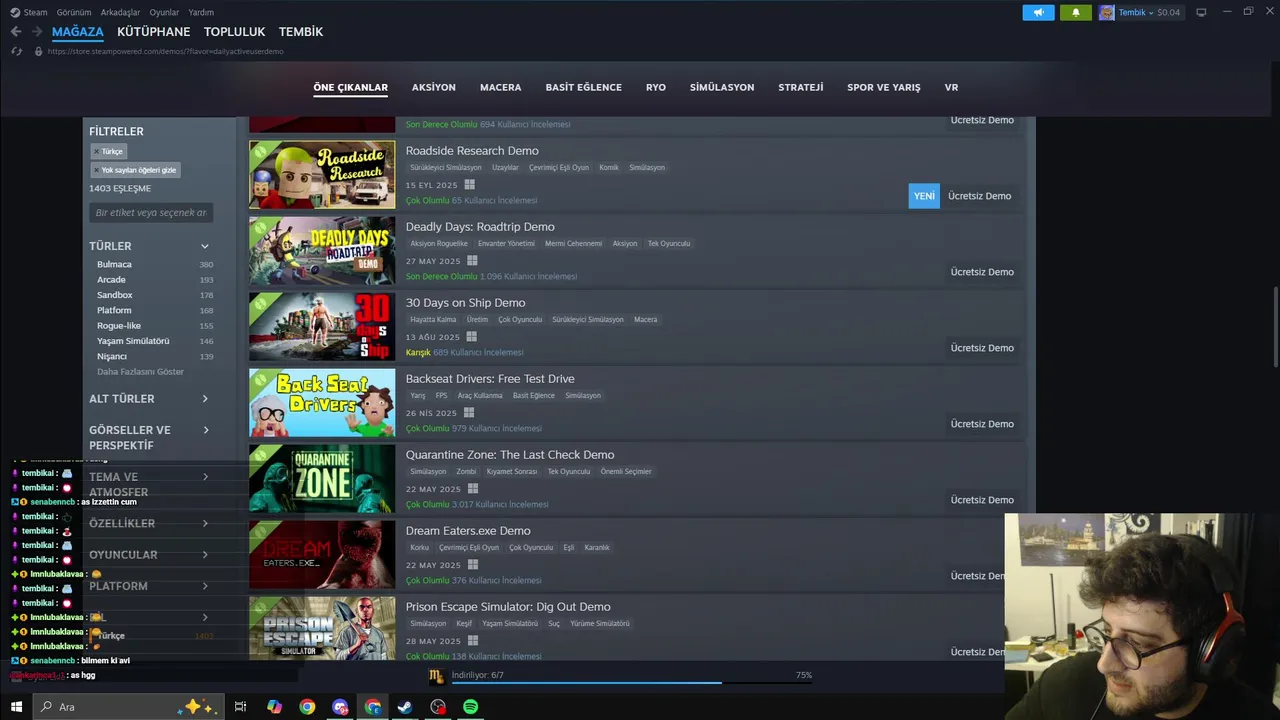Open Steam from the taskbar
The width and height of the screenshot is (1280, 720).
[x=405, y=707]
